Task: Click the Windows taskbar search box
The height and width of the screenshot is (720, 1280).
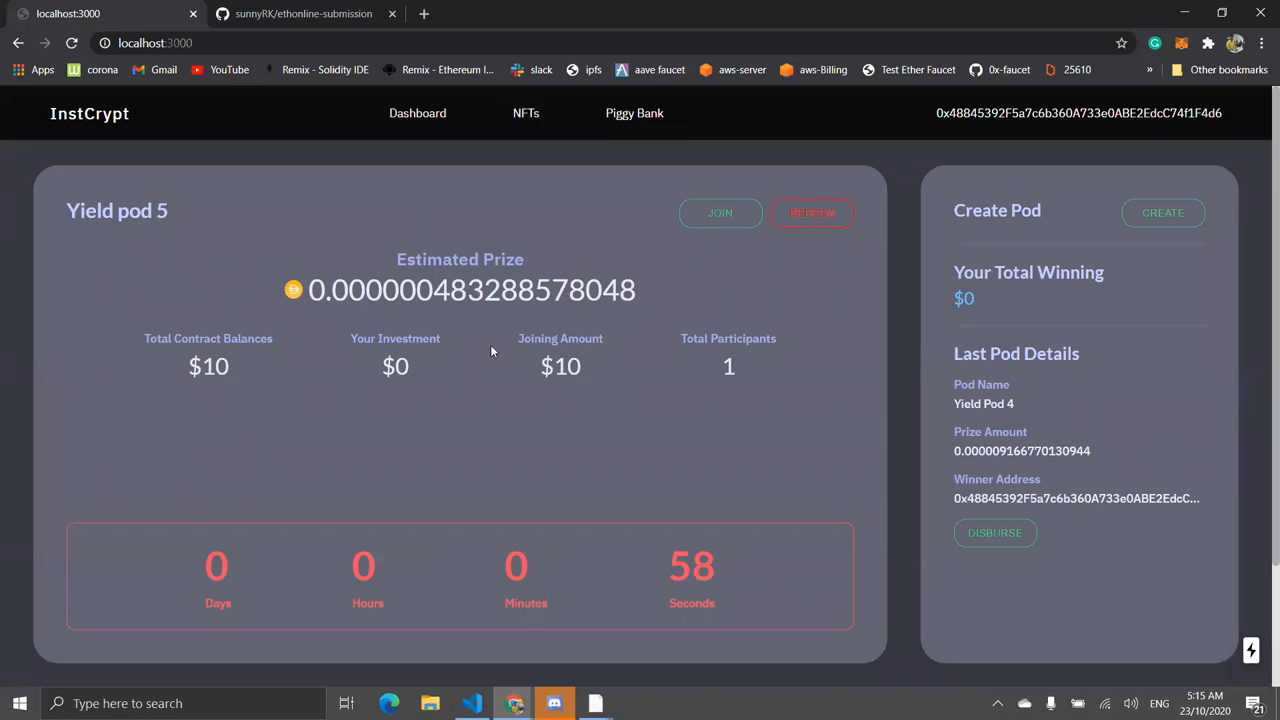Action: tap(183, 703)
